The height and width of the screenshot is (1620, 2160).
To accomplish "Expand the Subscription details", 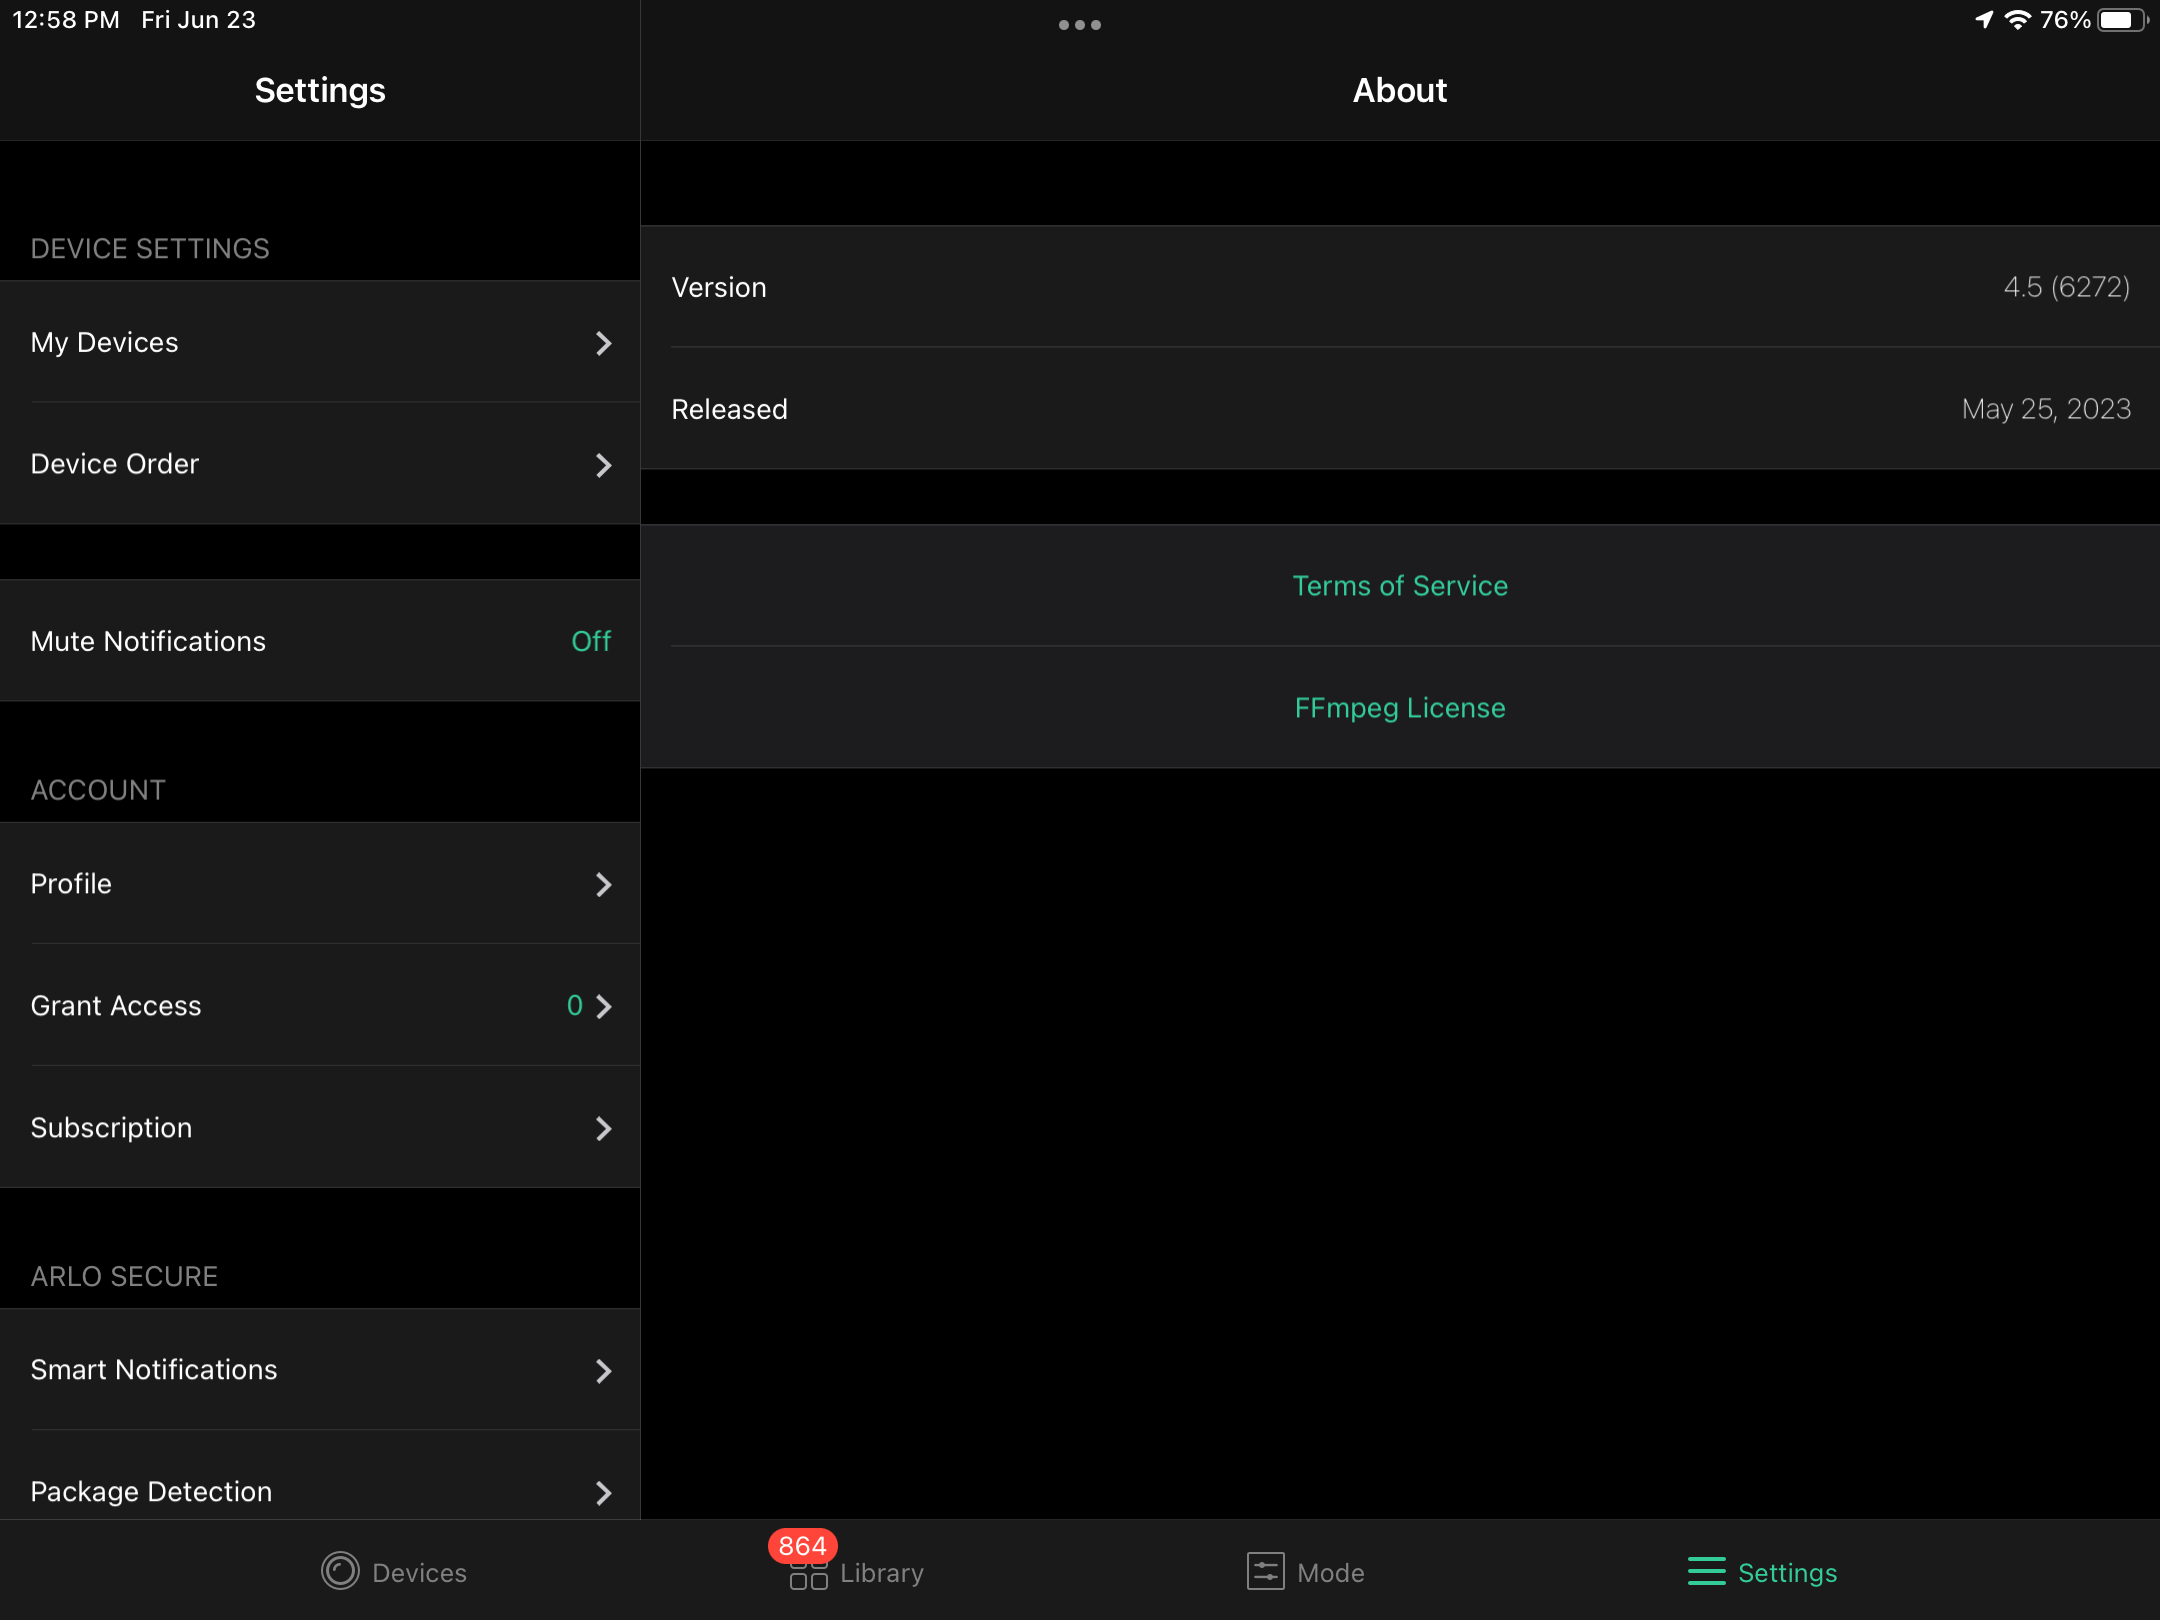I will click(x=320, y=1127).
